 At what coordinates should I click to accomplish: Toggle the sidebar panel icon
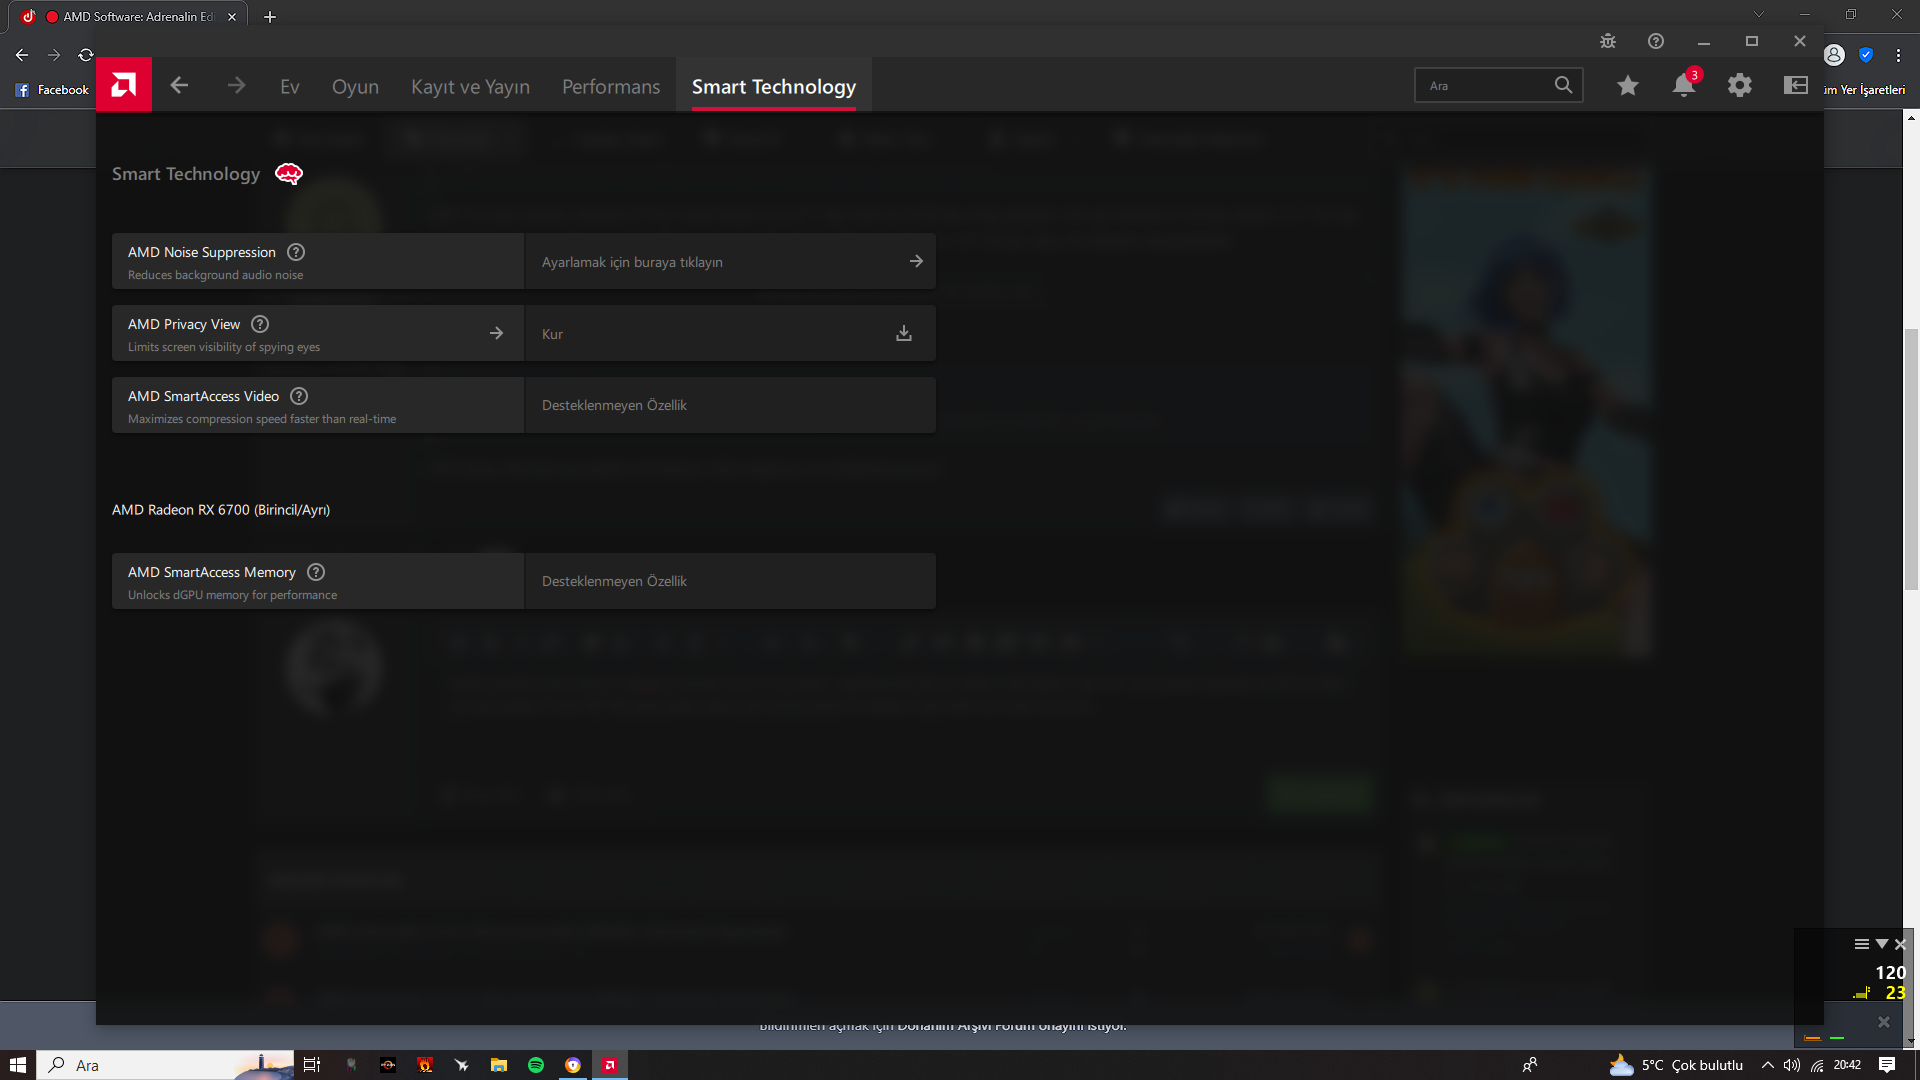1796,86
